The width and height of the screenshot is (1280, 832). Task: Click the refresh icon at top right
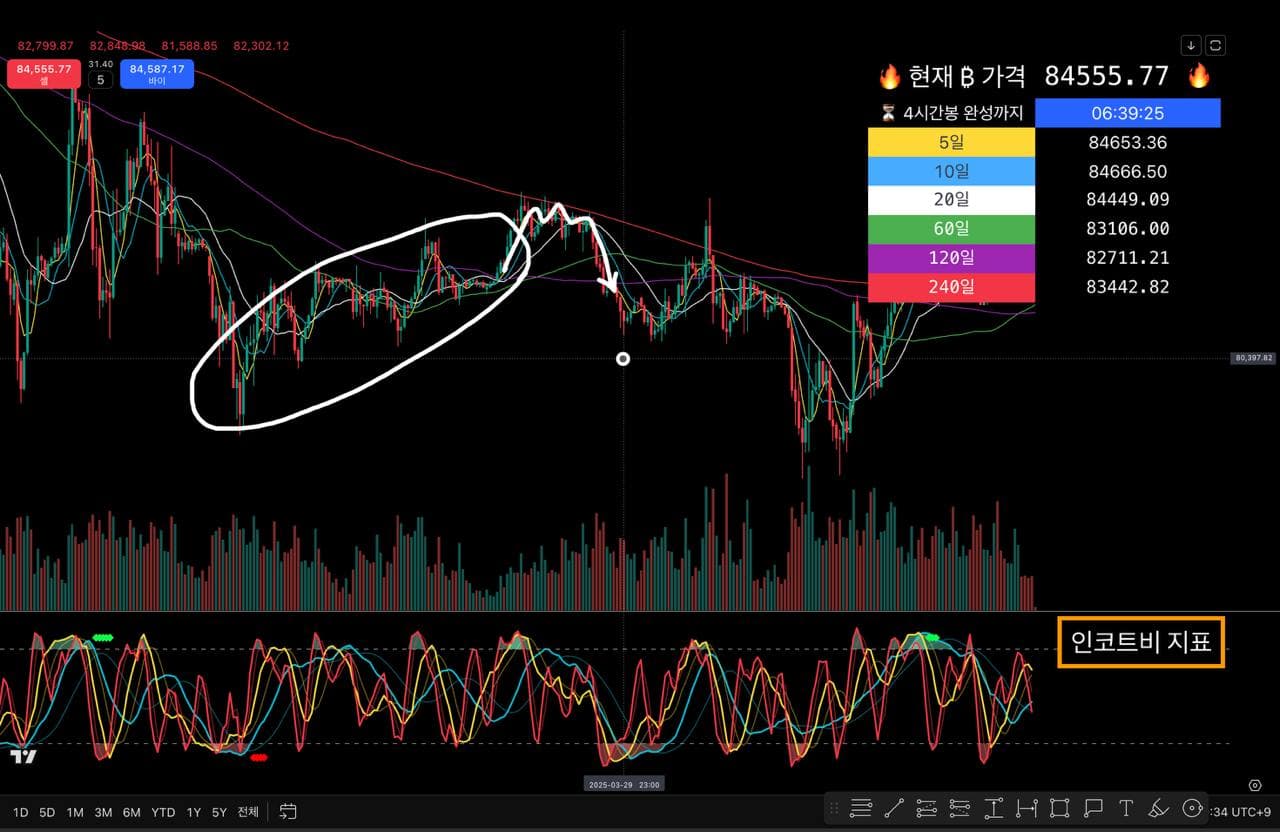point(1216,45)
